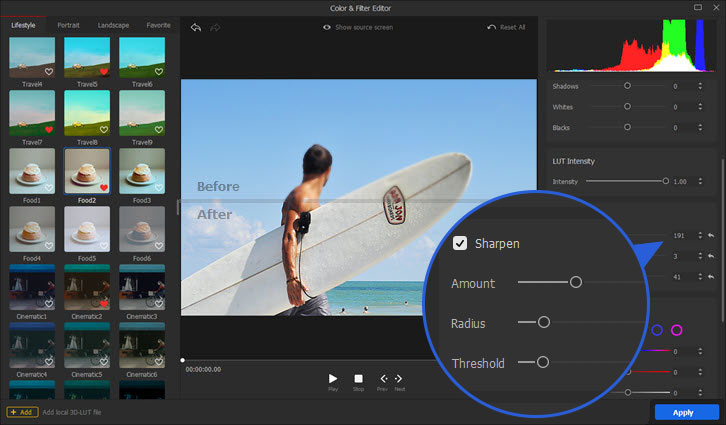Jump to the next frame with Next
Image resolution: width=726 pixels, height=425 pixels.
(399, 379)
